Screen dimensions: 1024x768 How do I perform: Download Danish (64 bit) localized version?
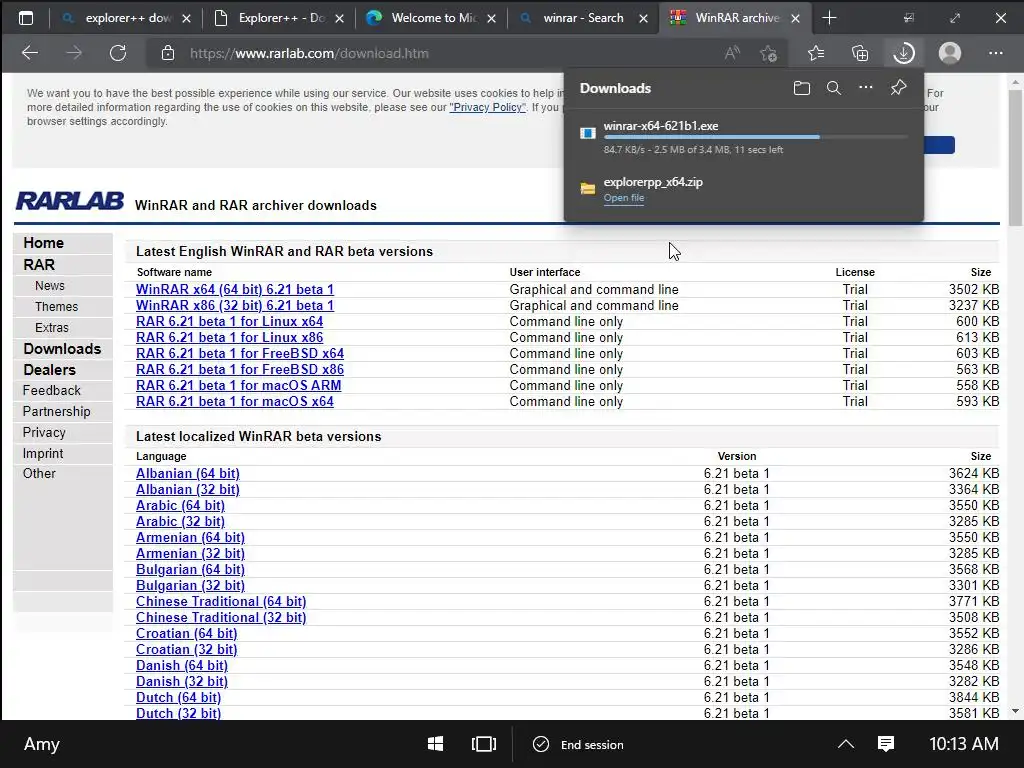click(182, 665)
